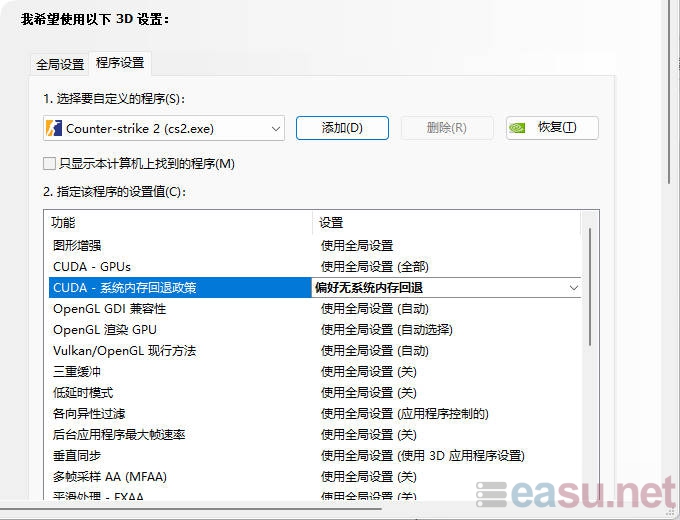Select the 程序设置 tab
The width and height of the screenshot is (680, 520).
[x=120, y=63]
